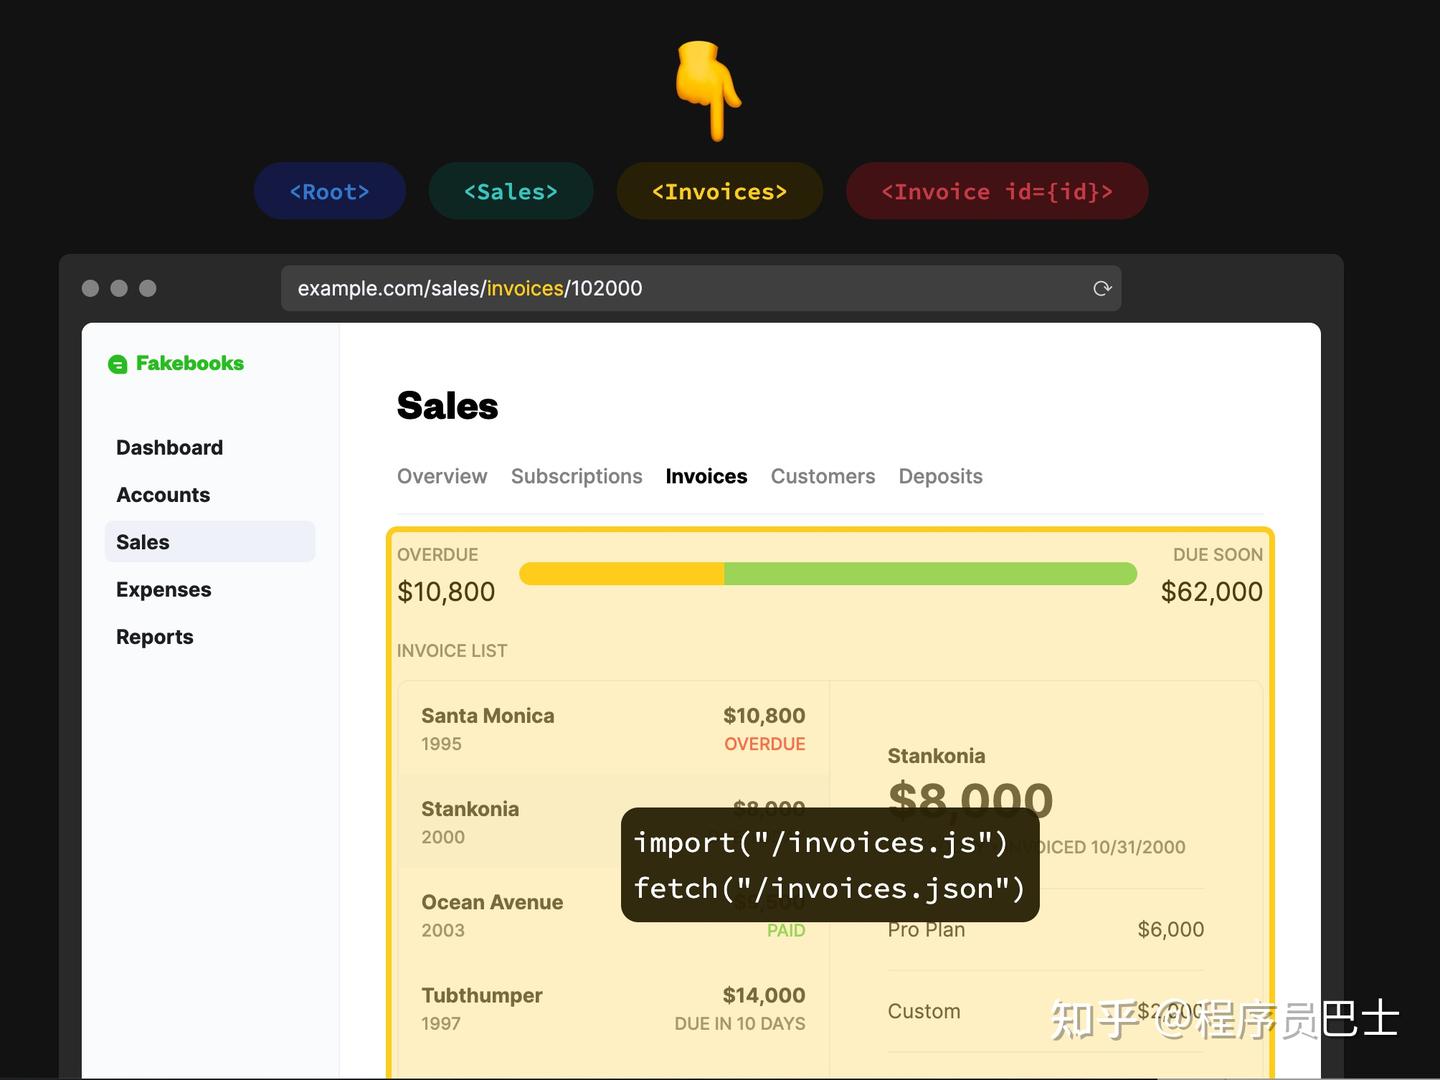Click the green Fakebooks logo icon
Viewport: 1440px width, 1080px height.
(118, 364)
